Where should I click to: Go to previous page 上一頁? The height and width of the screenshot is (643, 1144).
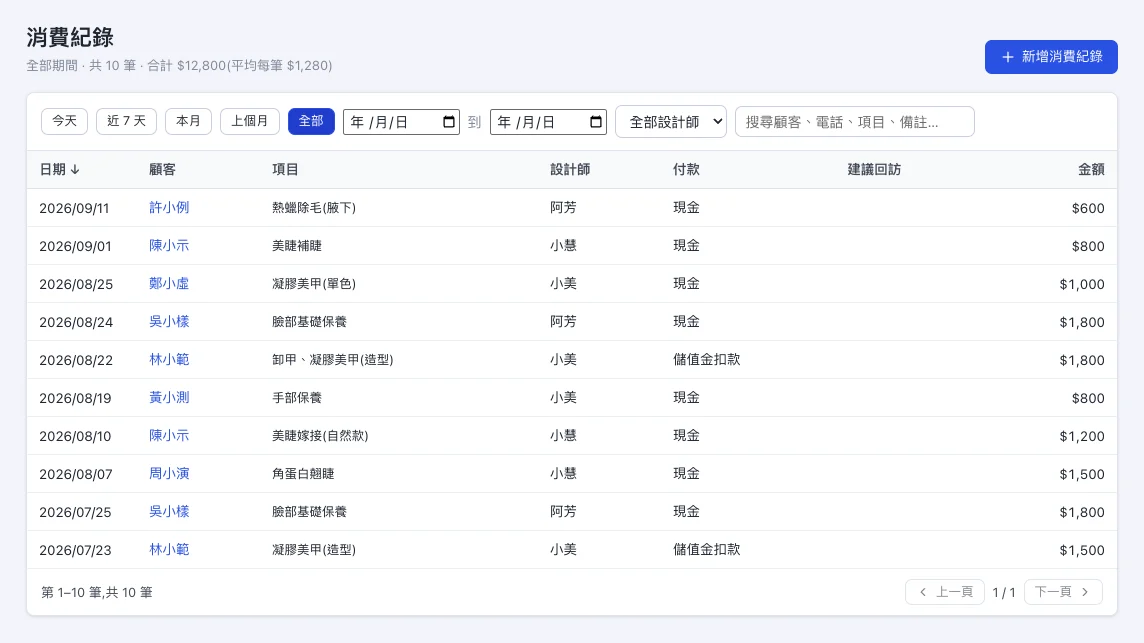point(945,592)
